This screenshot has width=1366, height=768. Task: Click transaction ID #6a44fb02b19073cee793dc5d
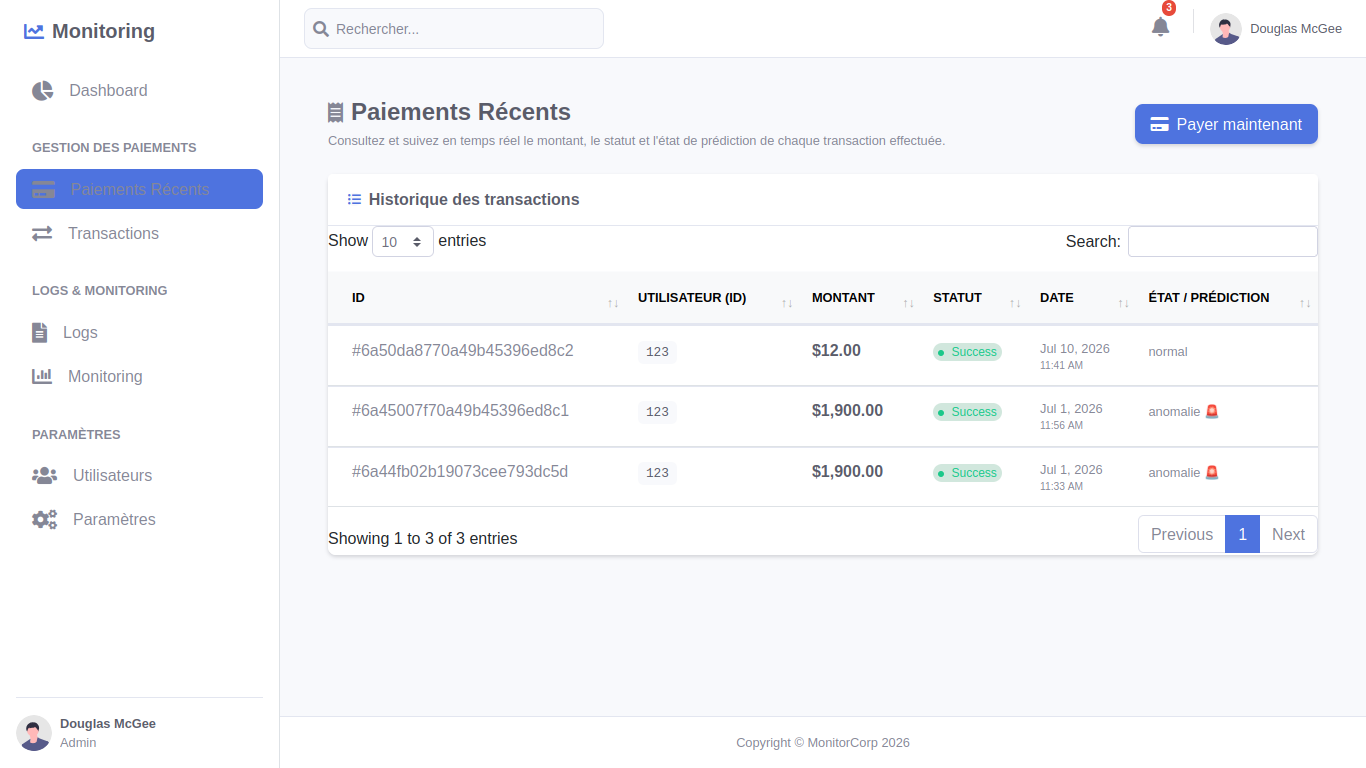pos(460,472)
